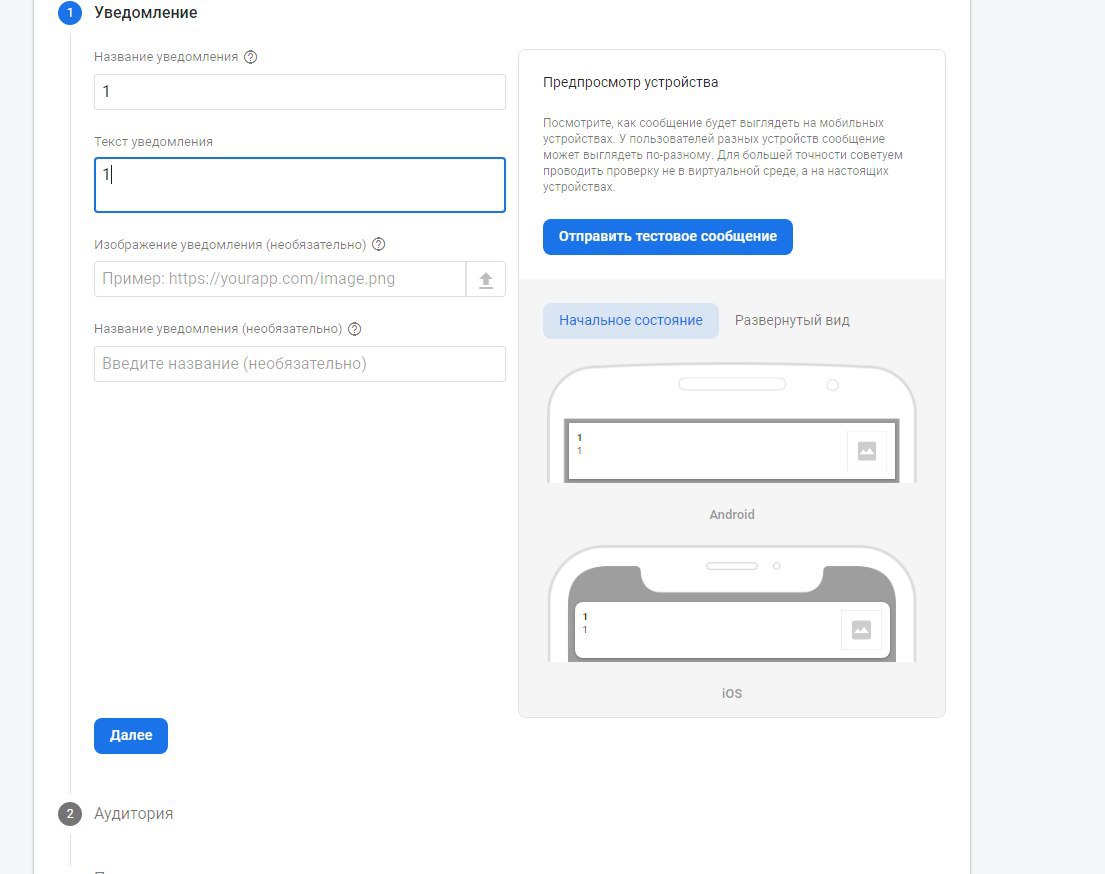Click the Далее button
1105x874 pixels.
click(131, 736)
